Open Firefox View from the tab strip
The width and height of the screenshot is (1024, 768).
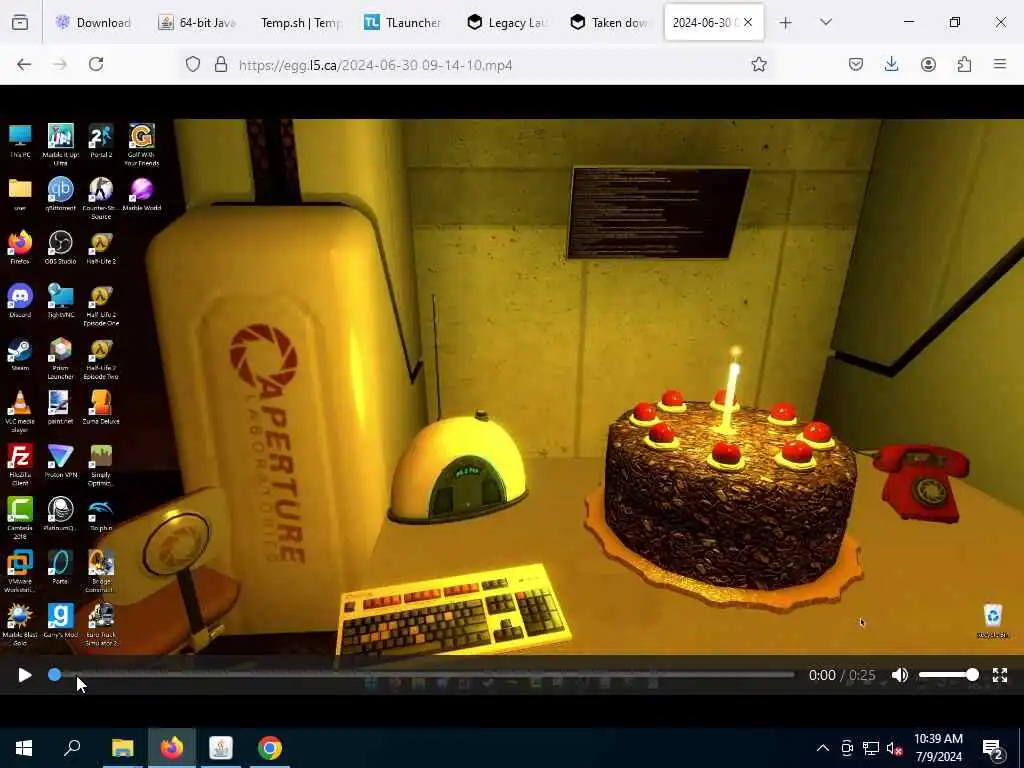coord(20,22)
